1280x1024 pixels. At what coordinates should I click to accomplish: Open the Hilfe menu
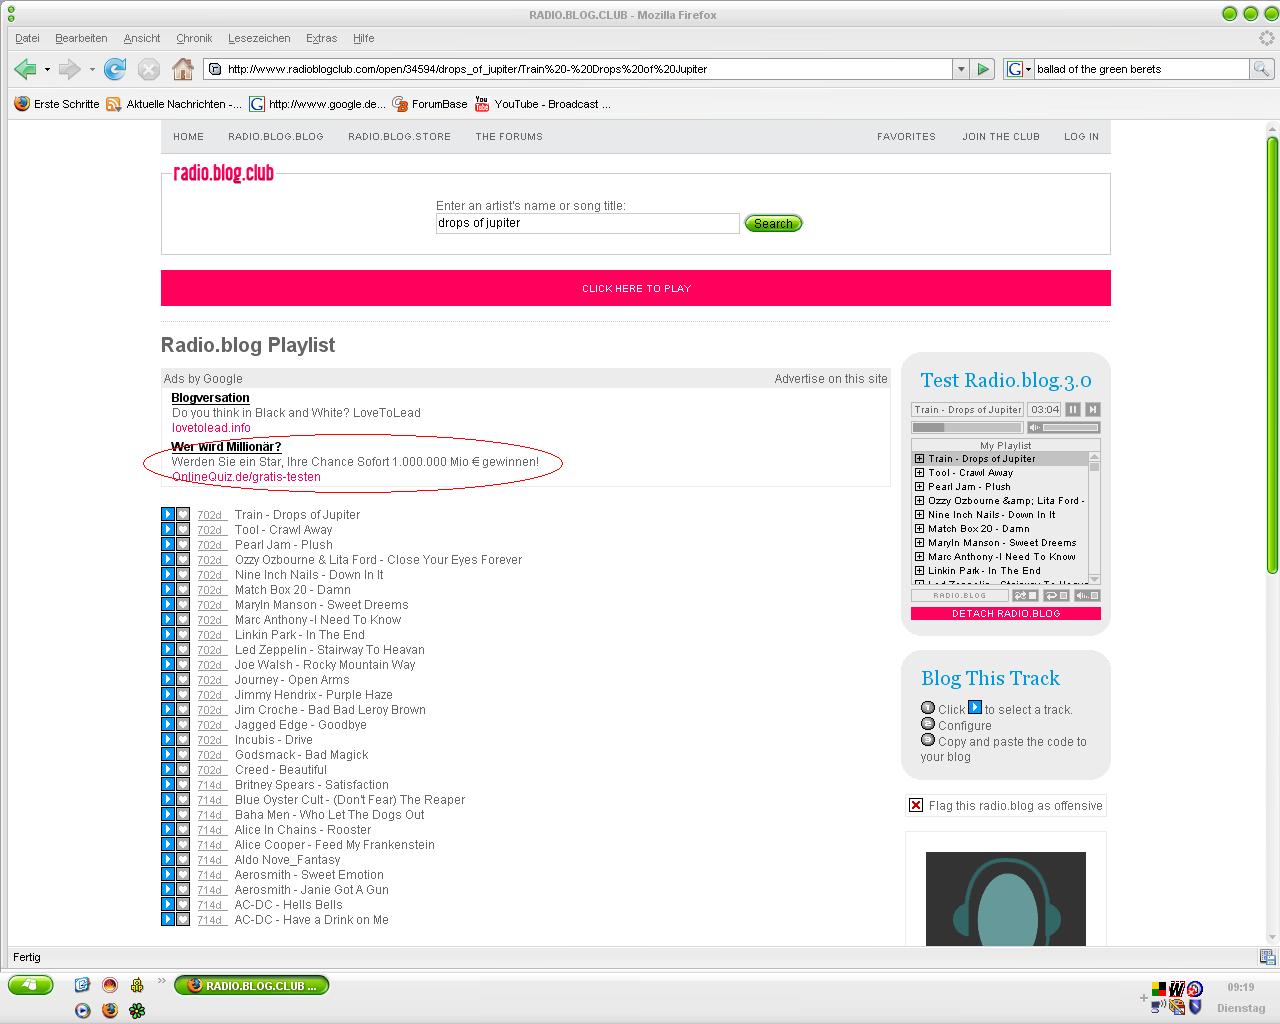pos(363,38)
